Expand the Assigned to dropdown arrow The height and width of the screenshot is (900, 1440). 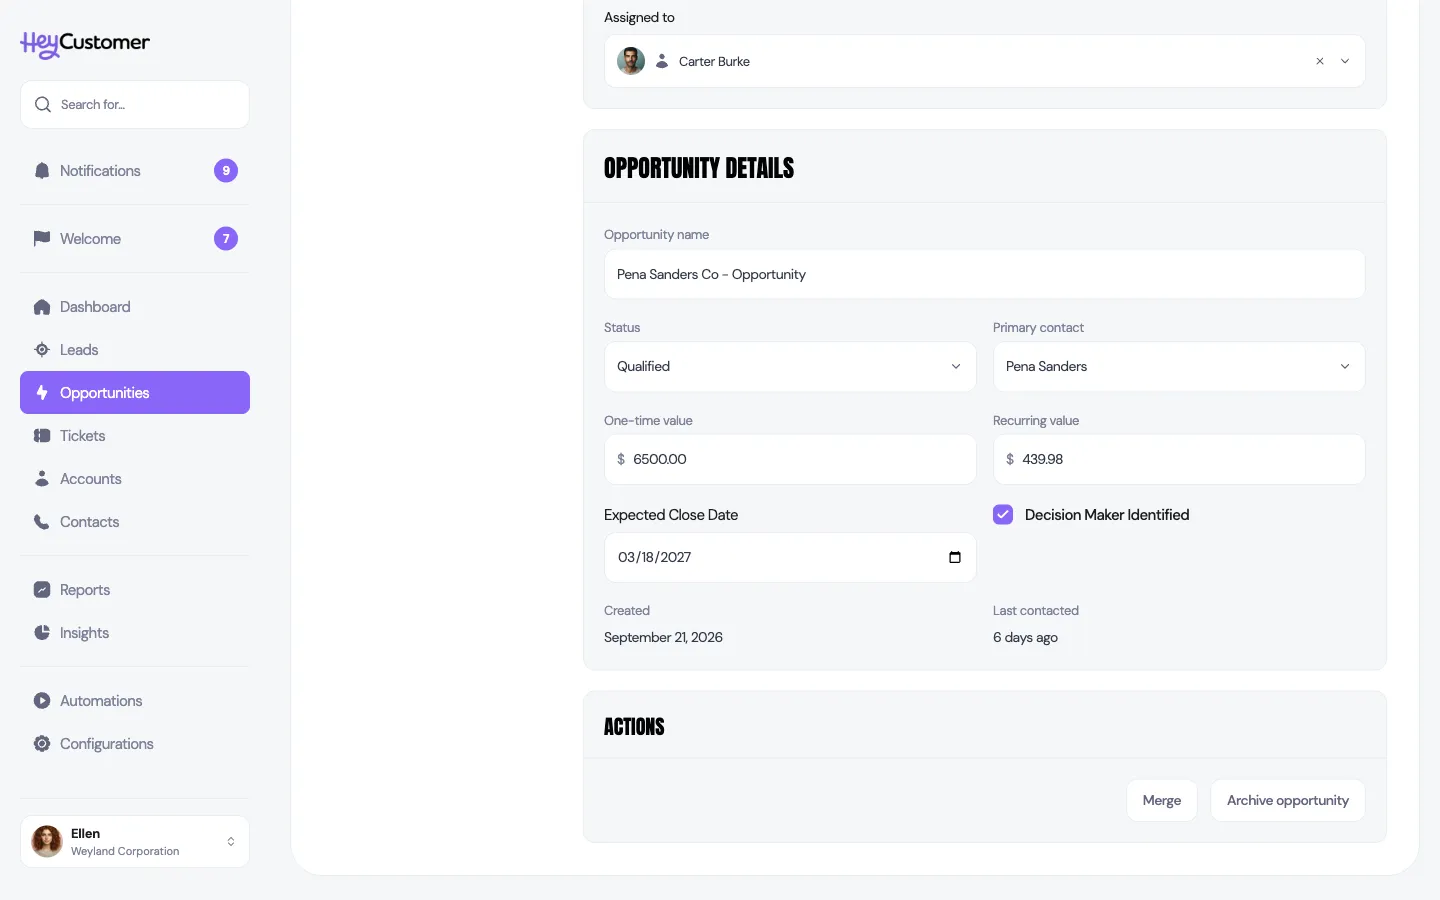click(x=1345, y=61)
